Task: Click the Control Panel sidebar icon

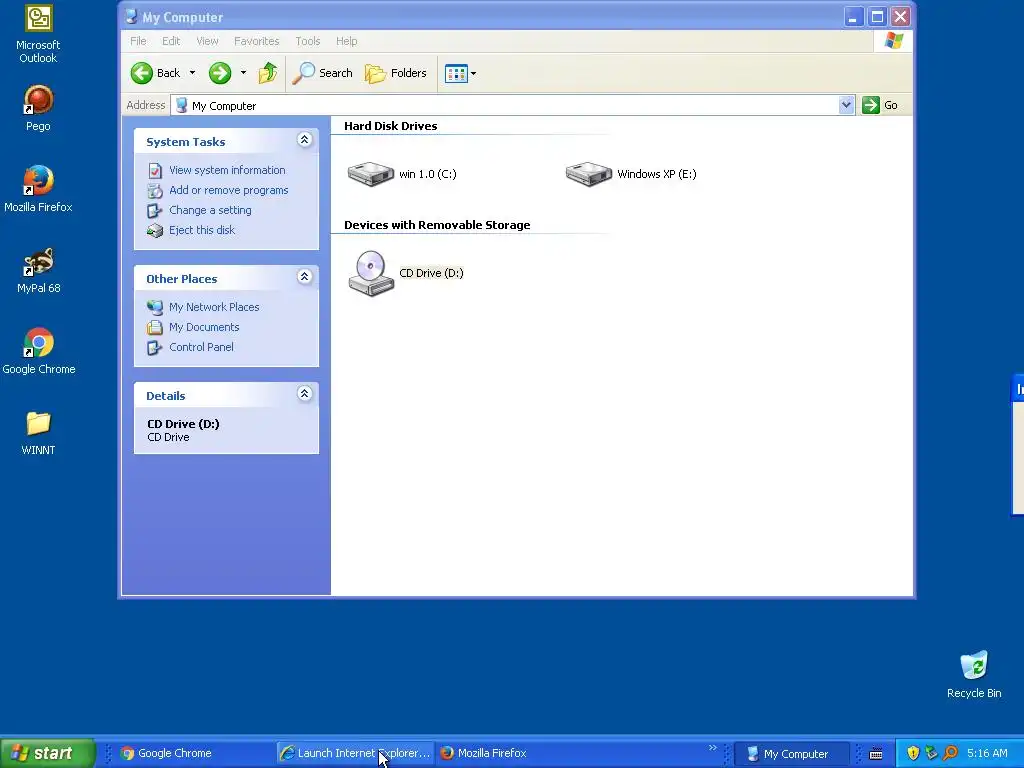Action: click(155, 347)
